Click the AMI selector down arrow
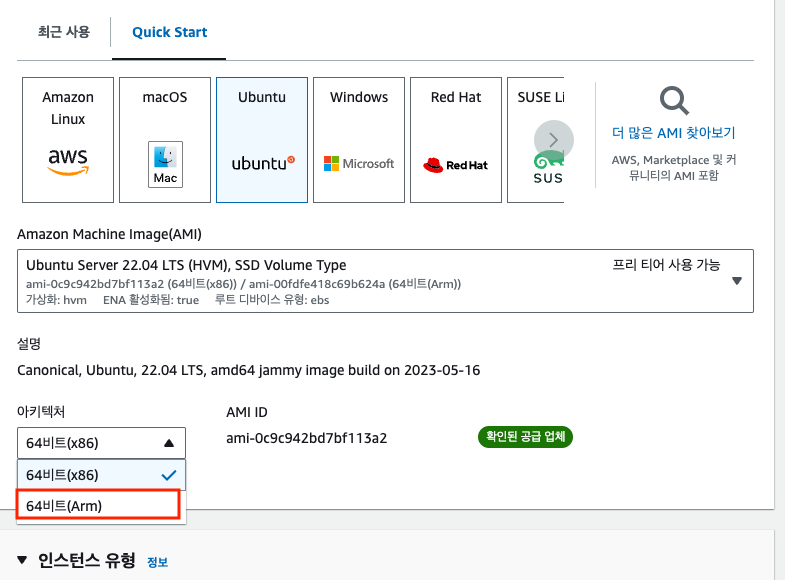This screenshot has height=580, width=785. pyautogui.click(x=737, y=281)
